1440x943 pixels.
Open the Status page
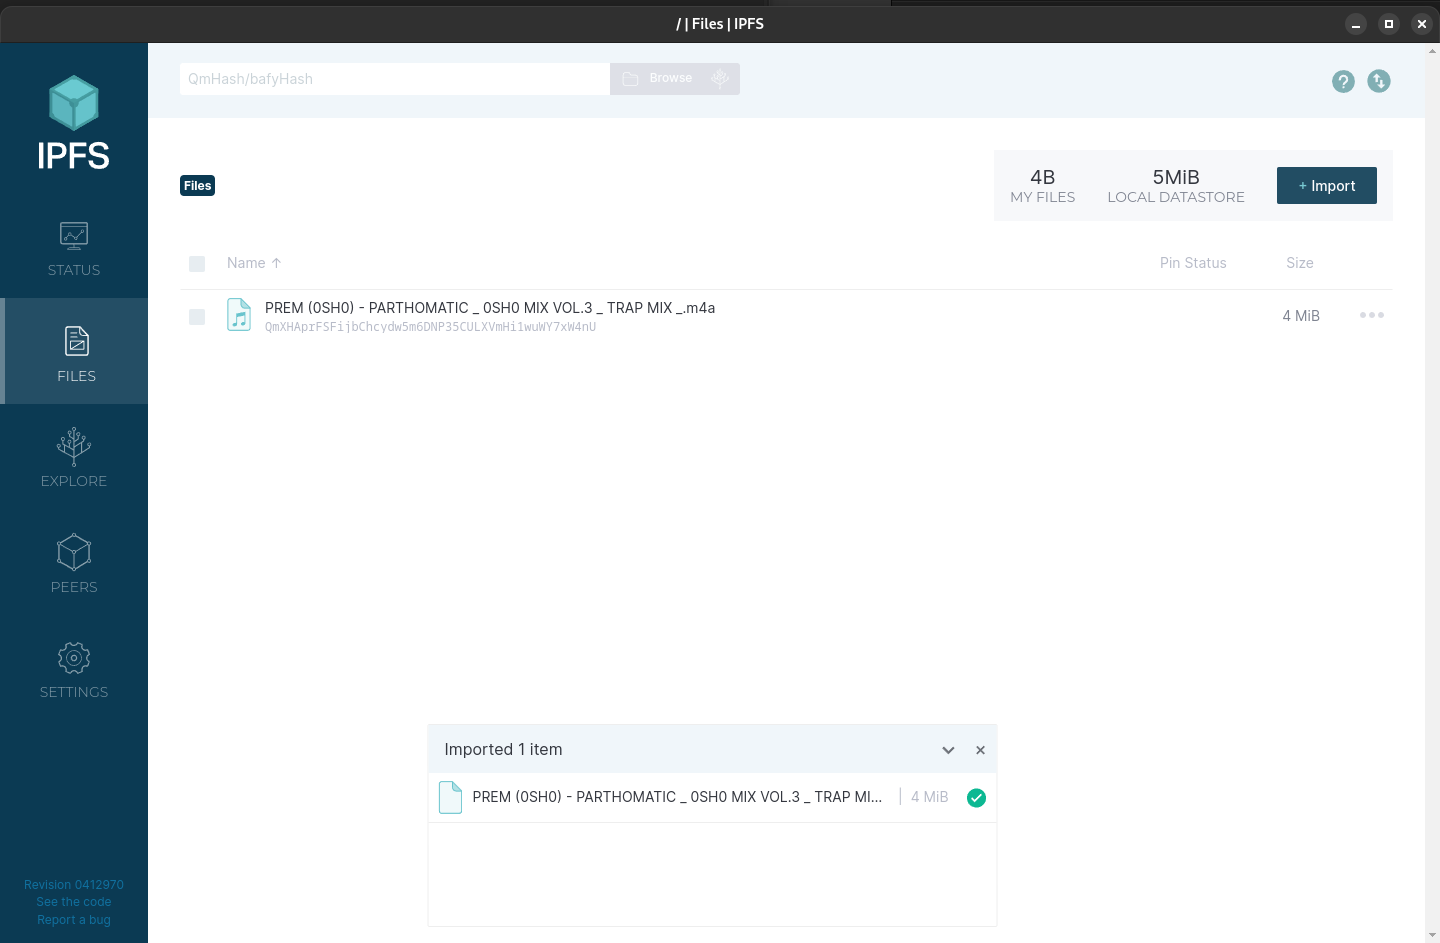pos(74,250)
